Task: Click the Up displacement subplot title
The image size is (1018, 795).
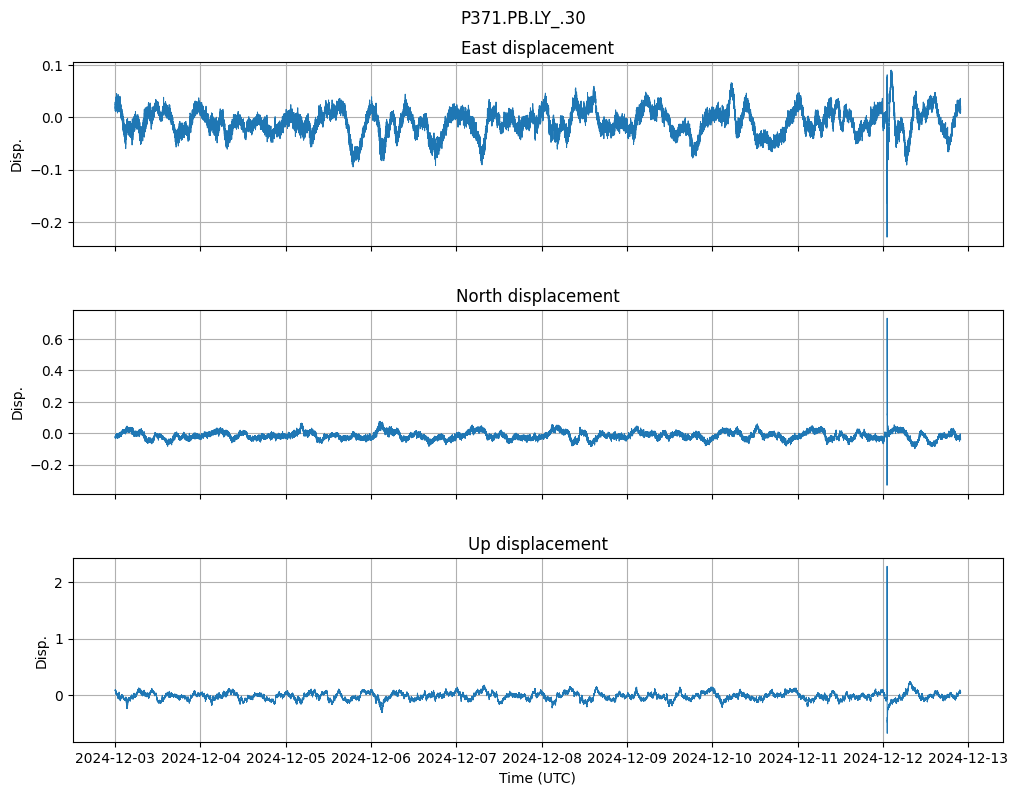Action: point(537,544)
